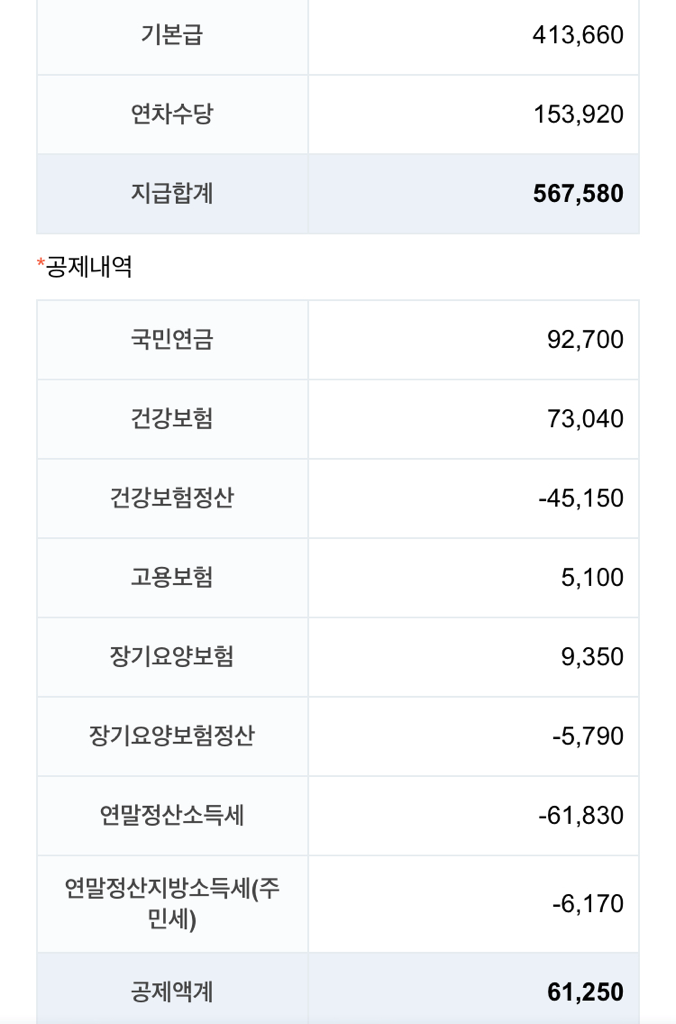The image size is (676, 1024).
Task: Select the 153,920 annual leave amount
Action: (x=577, y=114)
